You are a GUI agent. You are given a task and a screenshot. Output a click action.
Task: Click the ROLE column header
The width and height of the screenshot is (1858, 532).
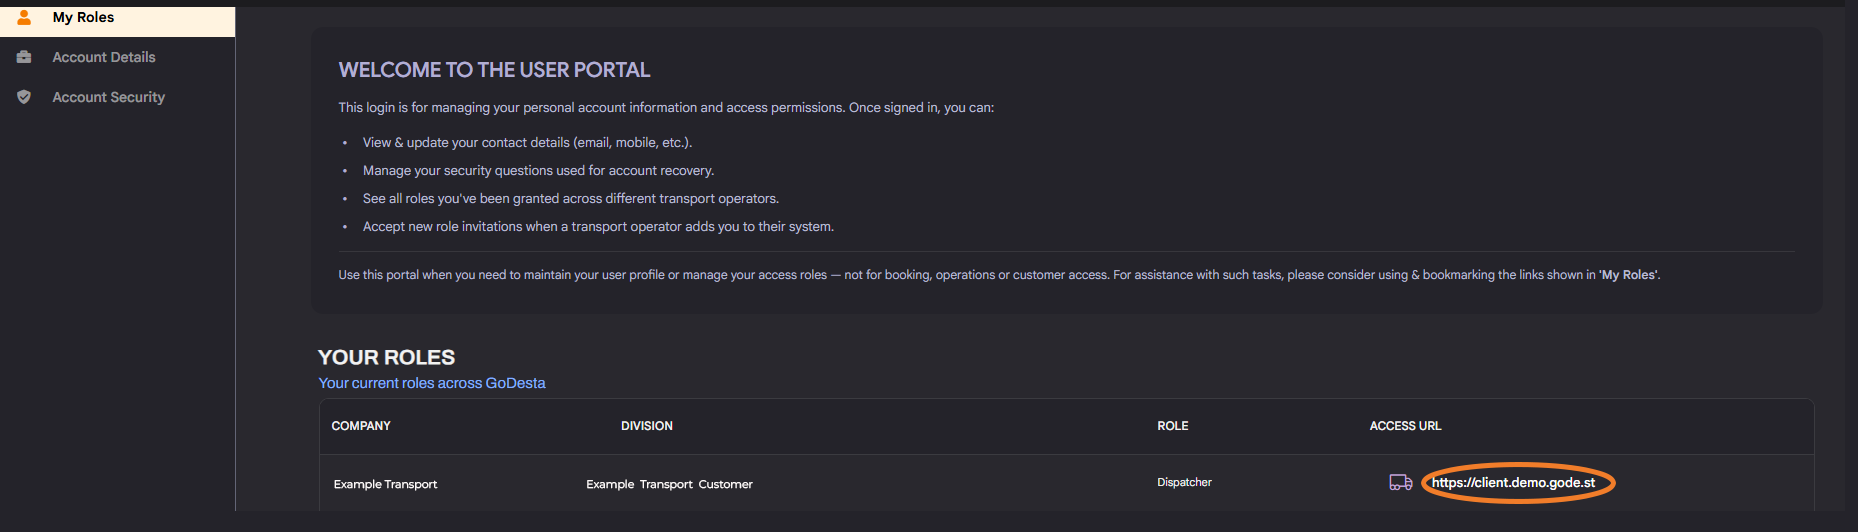pos(1173,426)
